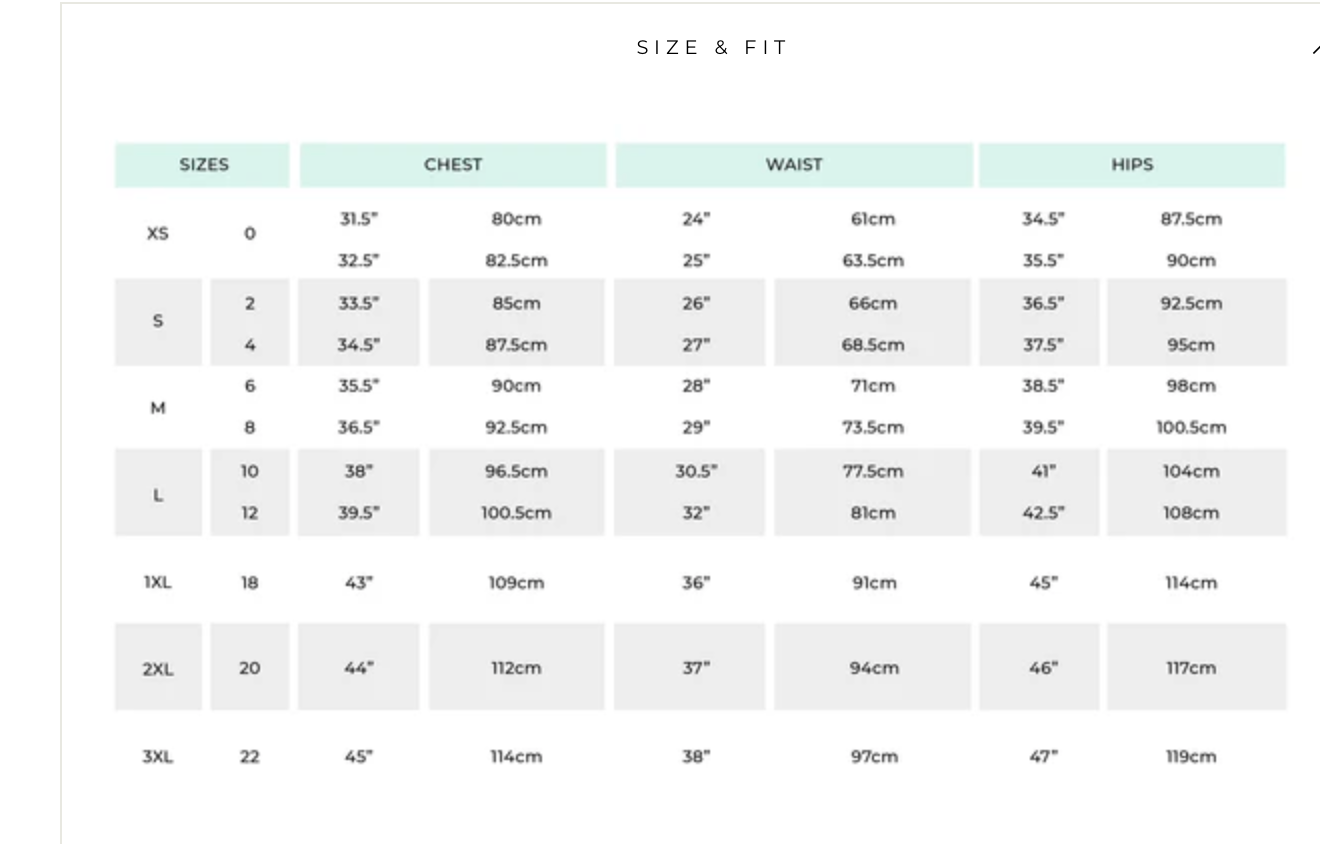This screenshot has width=1320, height=844.
Task: Select the 112cm chest value
Action: [x=516, y=668]
